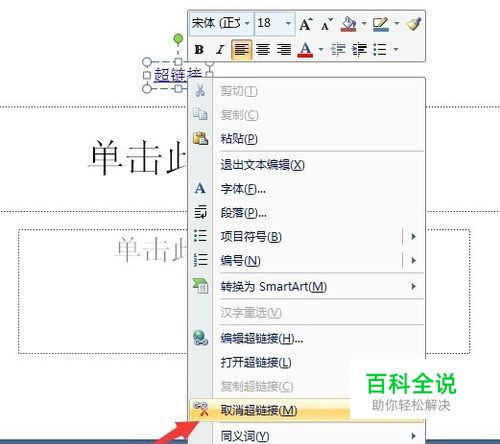Click the bullet list icon in menu
Screen dimensions: 500x444
point(200,236)
